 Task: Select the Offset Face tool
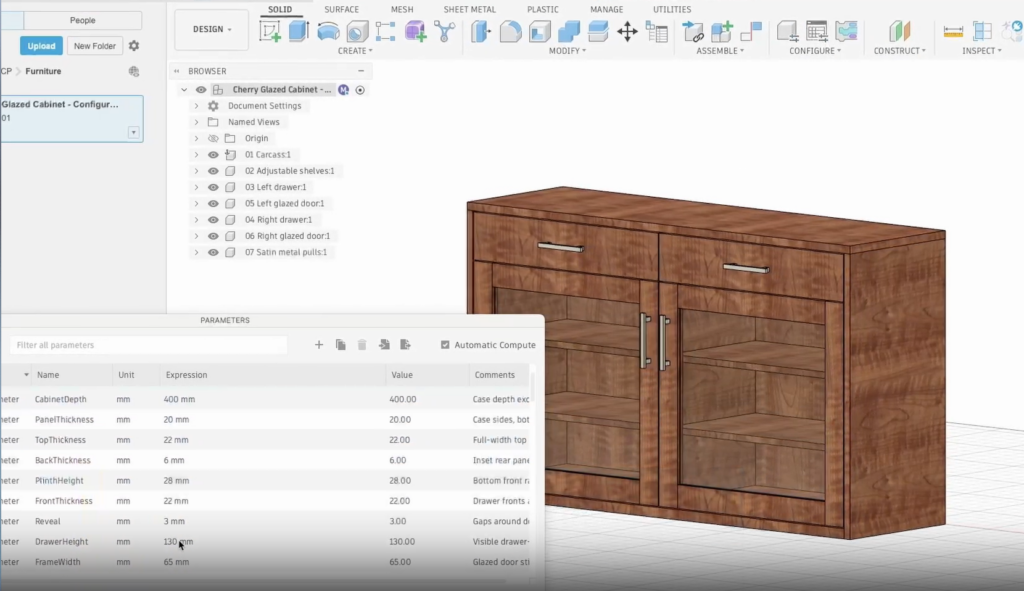click(598, 31)
